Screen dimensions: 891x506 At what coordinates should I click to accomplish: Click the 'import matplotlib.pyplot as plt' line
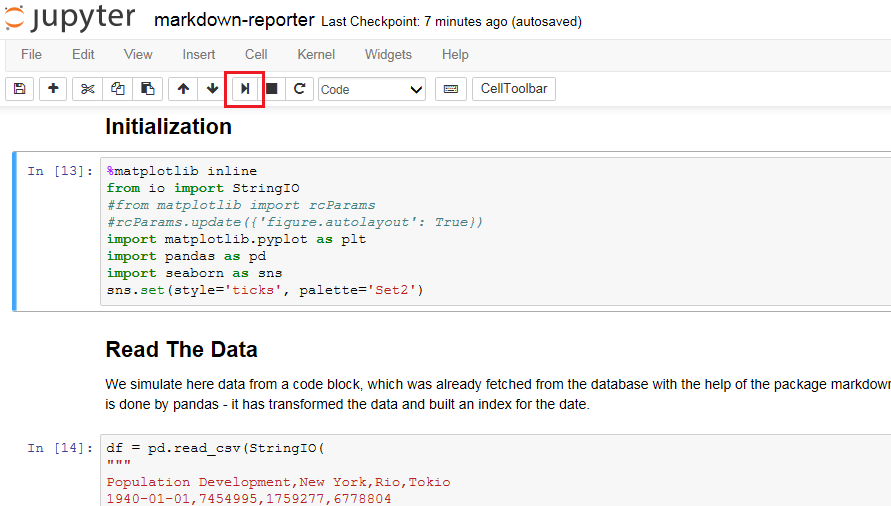[x=236, y=239]
